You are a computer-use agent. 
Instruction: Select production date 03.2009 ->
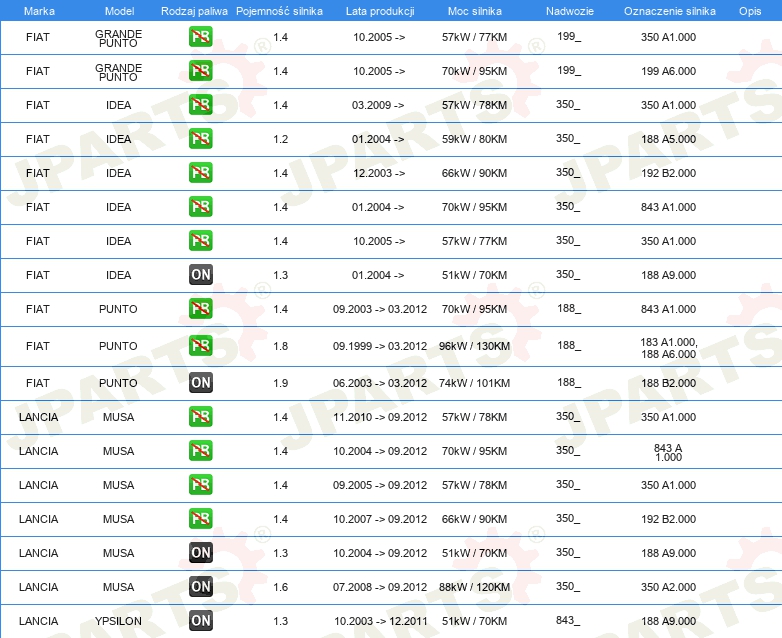(x=378, y=105)
